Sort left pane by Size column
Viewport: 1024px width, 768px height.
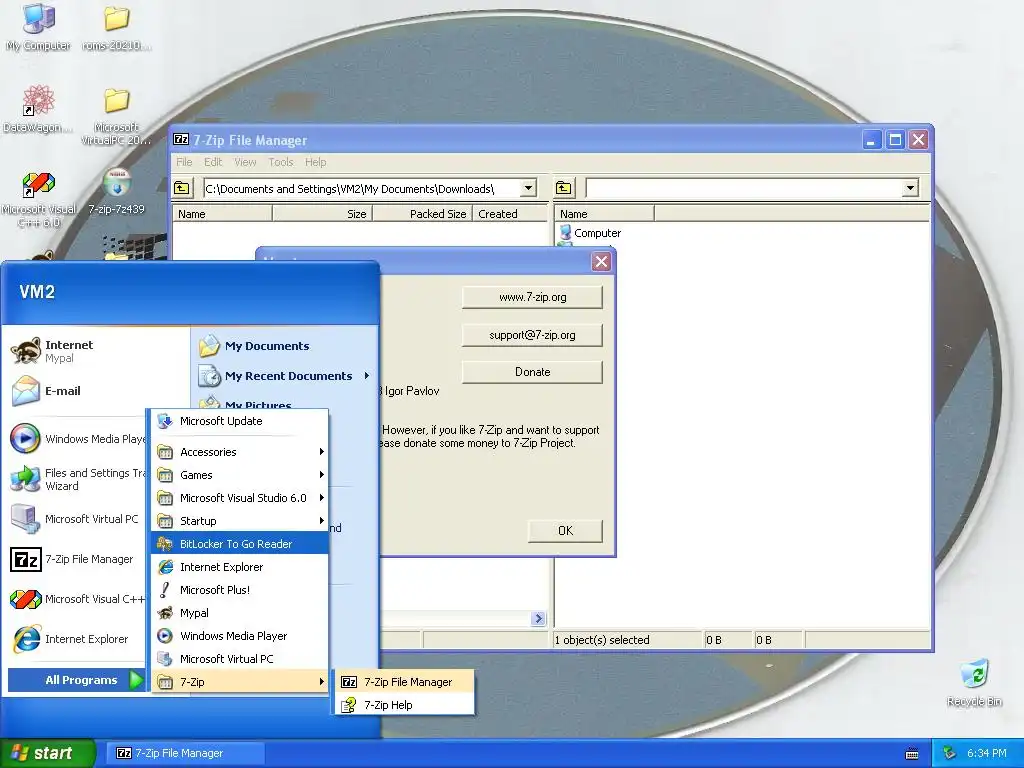click(323, 214)
